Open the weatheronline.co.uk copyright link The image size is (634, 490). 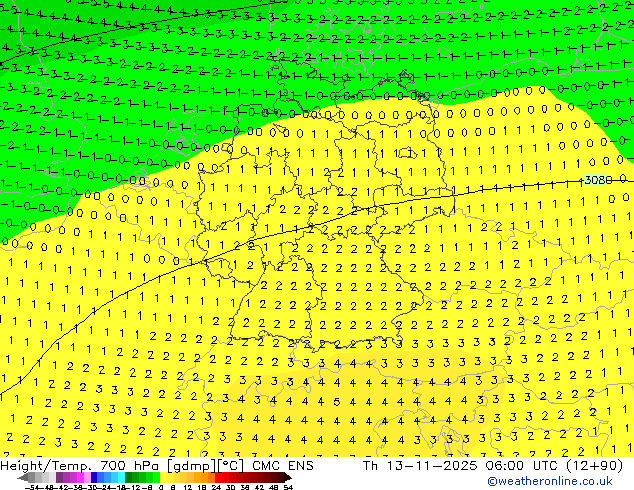550,481
